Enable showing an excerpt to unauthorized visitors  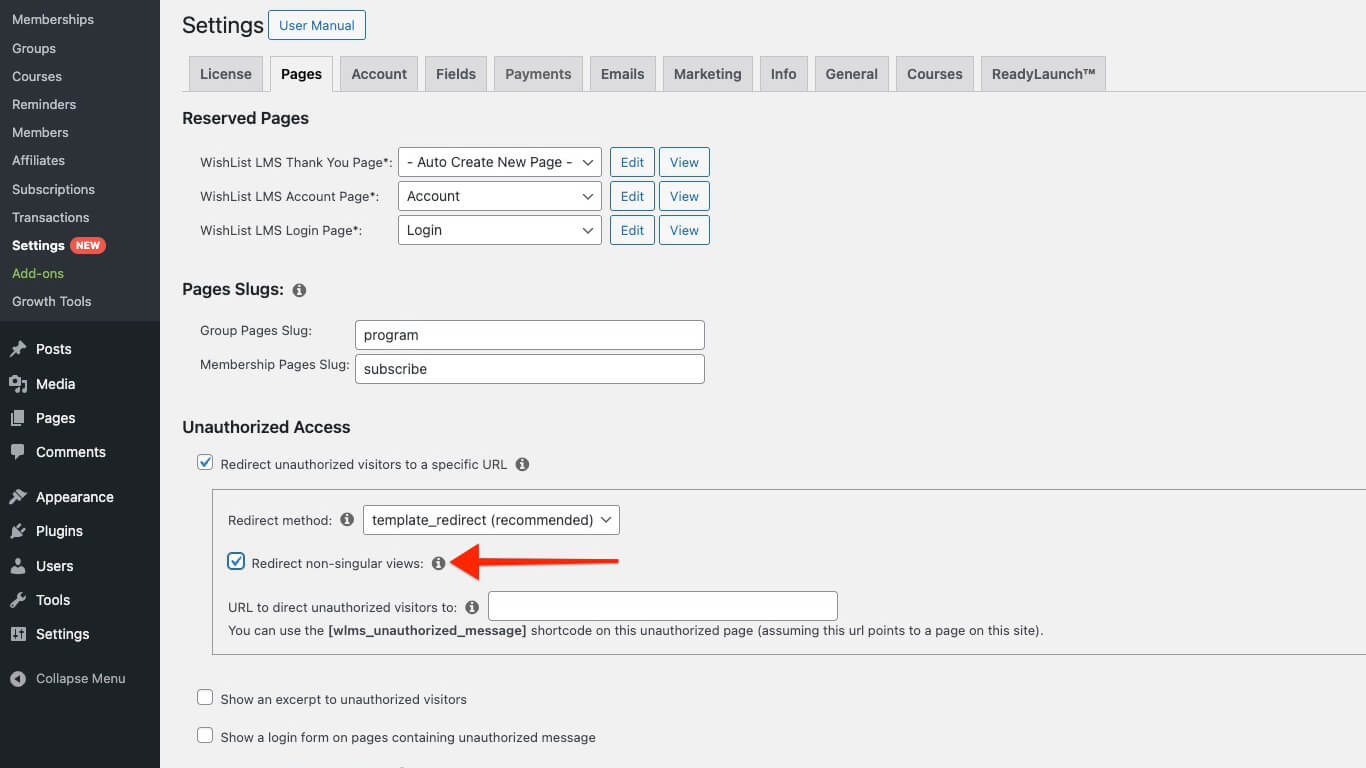(x=205, y=698)
